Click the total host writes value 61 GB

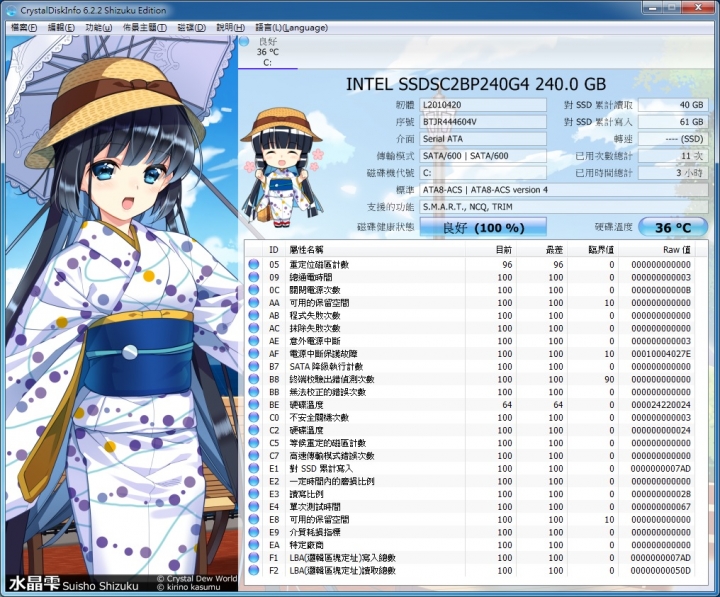pyautogui.click(x=673, y=122)
